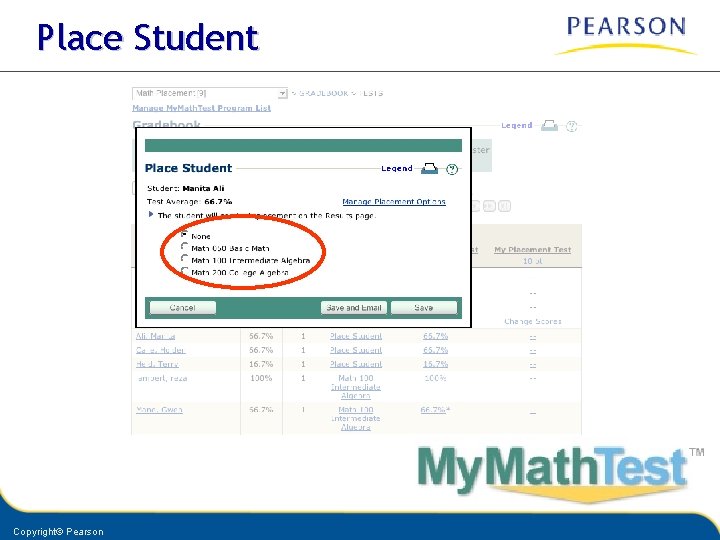720x540 pixels.
Task: Select Math 100 Intermediate Algebra option
Action: coord(185,259)
